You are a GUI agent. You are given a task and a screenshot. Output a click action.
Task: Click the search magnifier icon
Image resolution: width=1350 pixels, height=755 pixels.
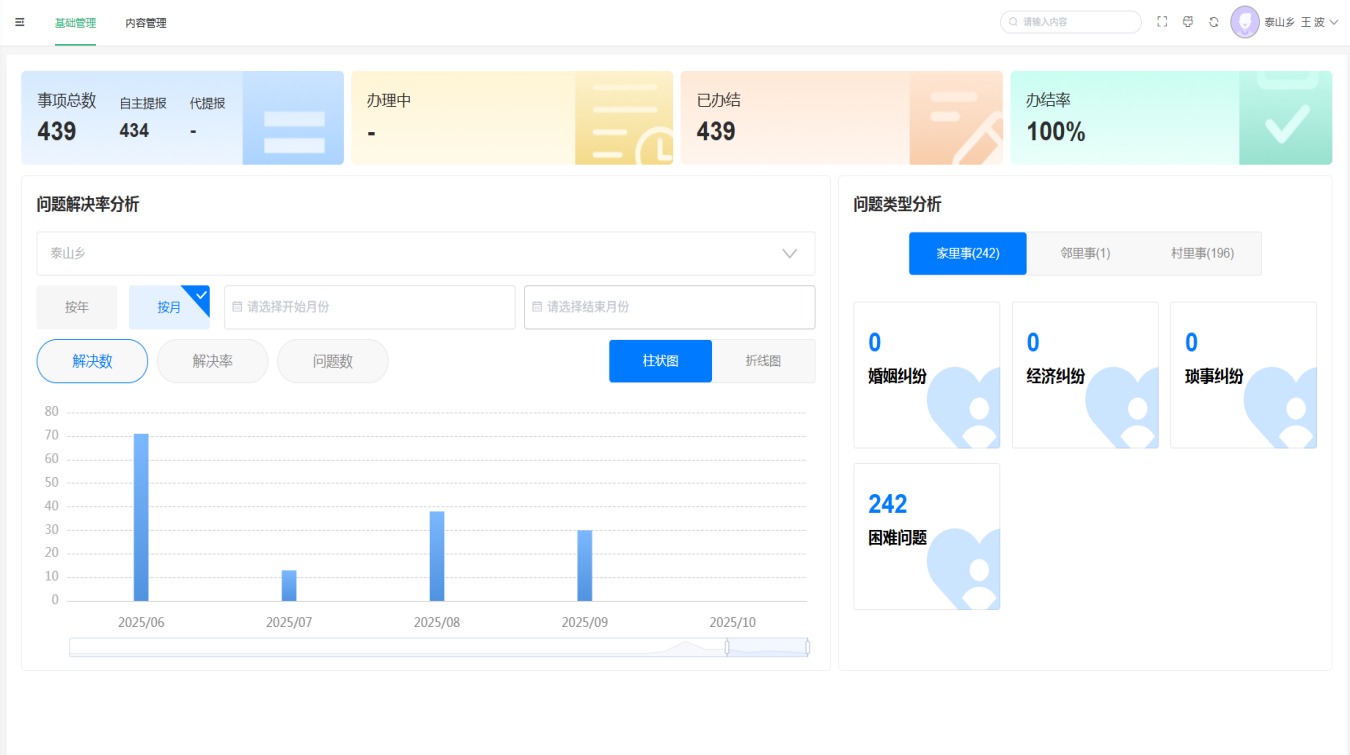[x=1013, y=22]
